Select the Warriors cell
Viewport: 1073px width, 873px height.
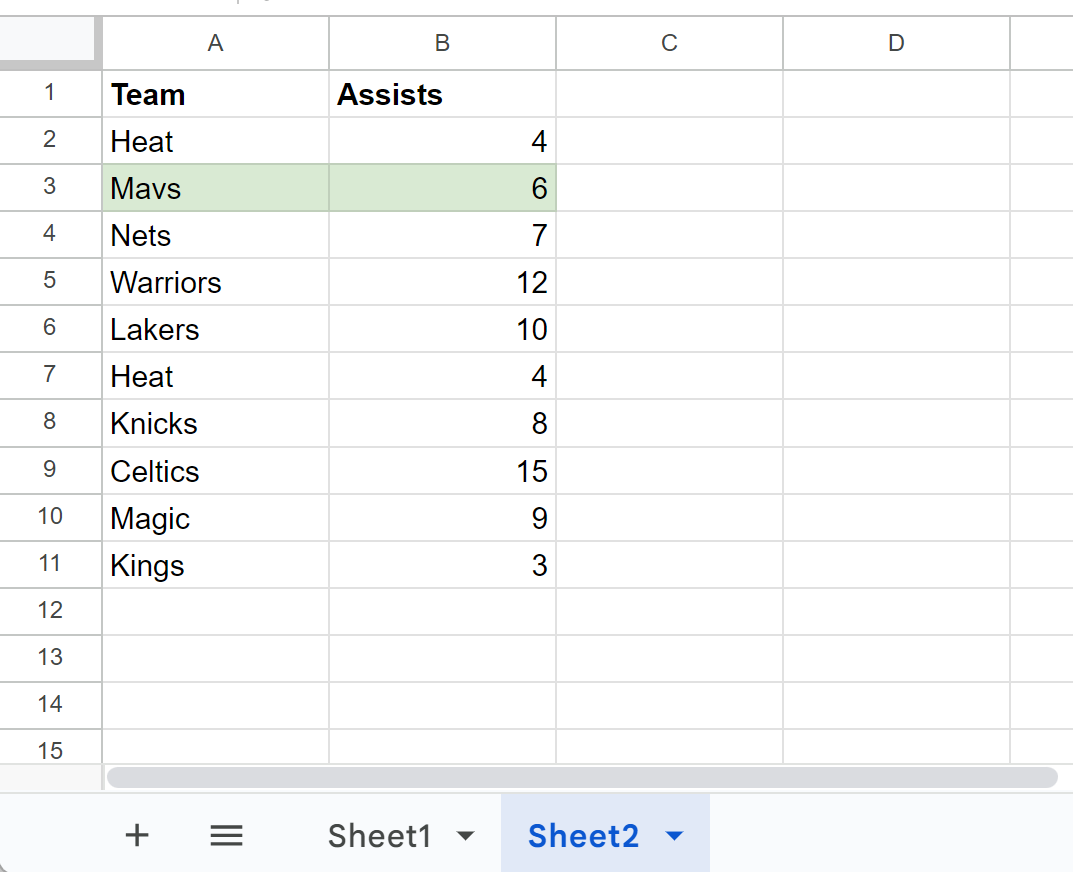(216, 282)
